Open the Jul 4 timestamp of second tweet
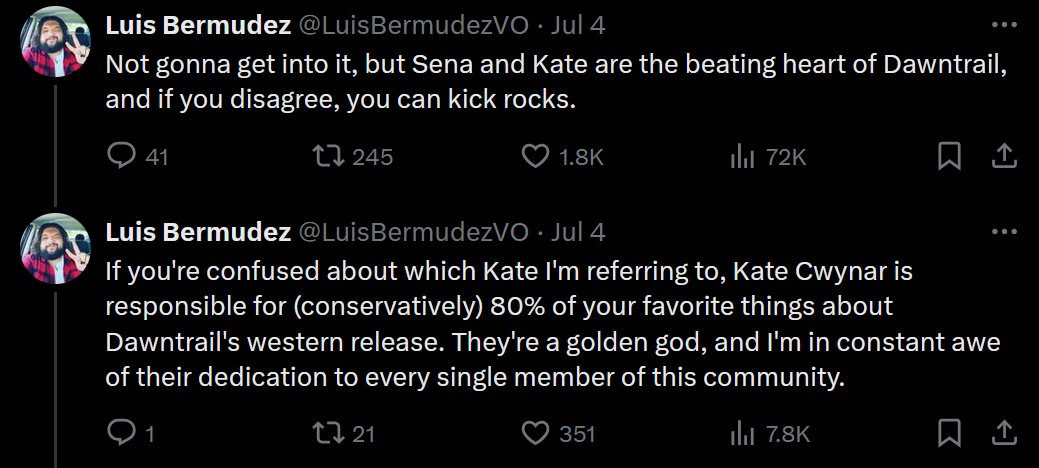Viewport: 1039px width, 468px height. [578, 232]
